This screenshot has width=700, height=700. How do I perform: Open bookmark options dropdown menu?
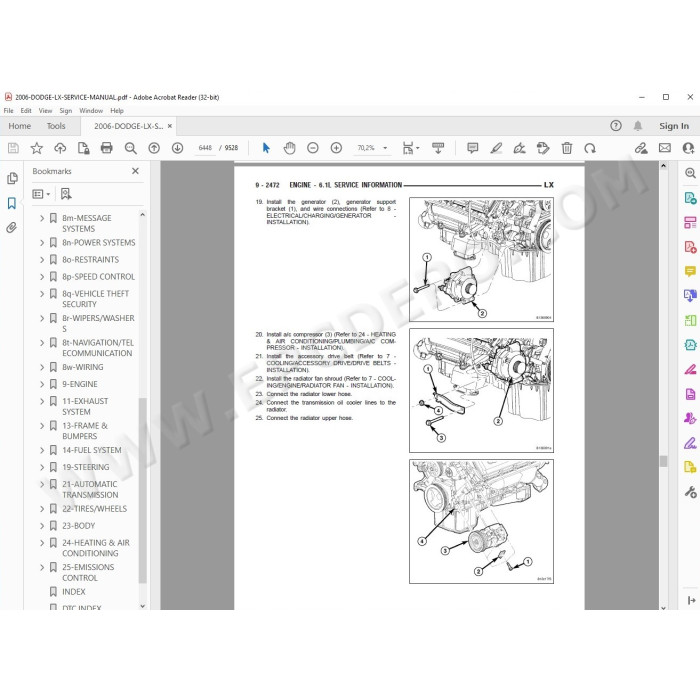41,194
